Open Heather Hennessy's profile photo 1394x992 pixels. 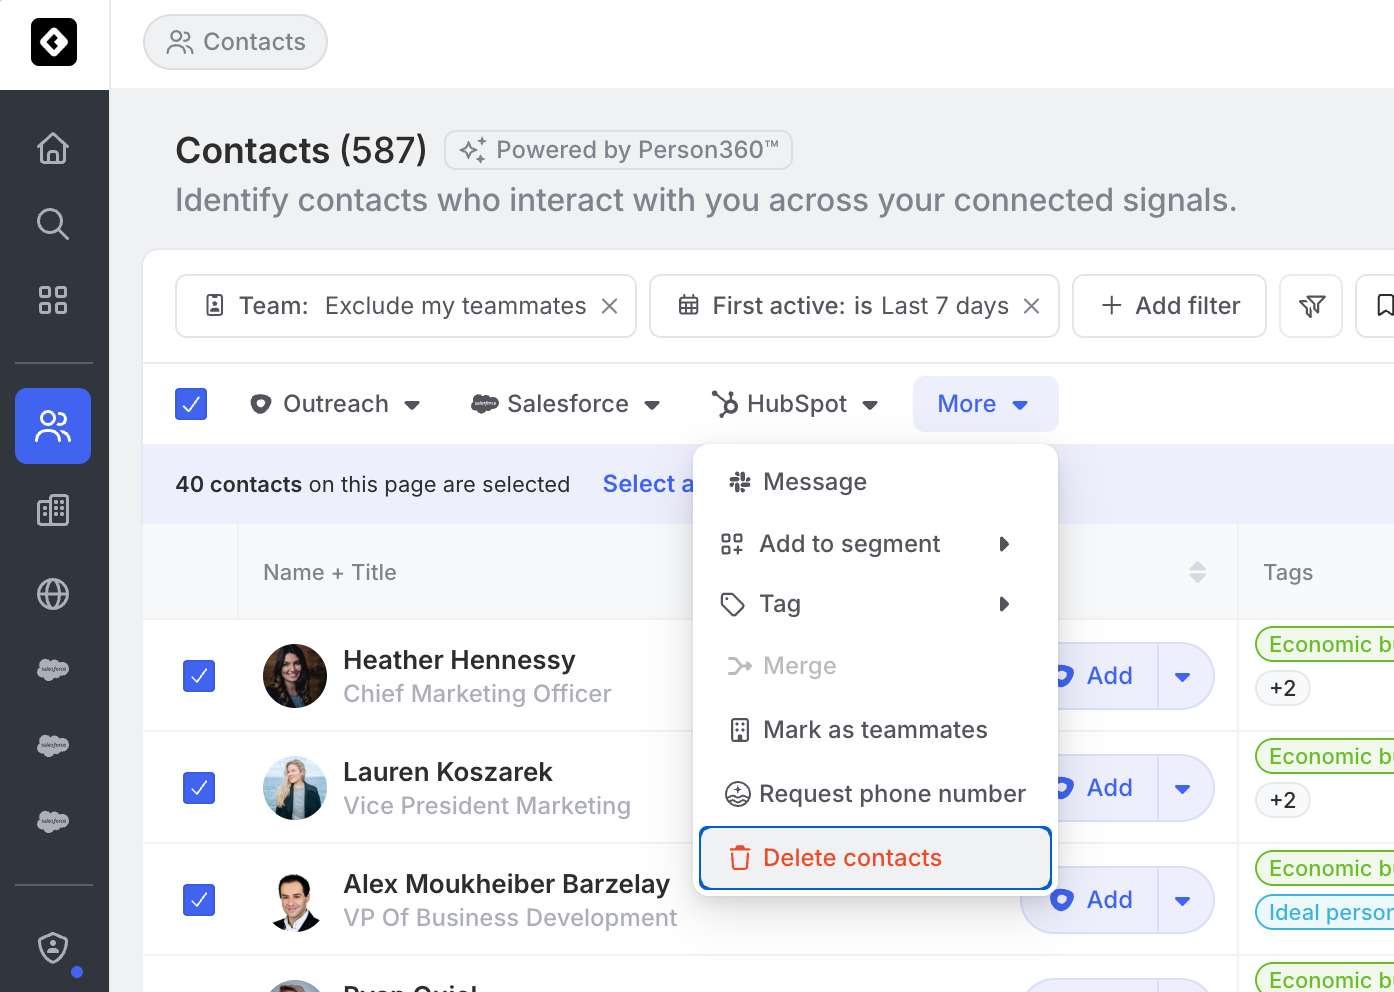pos(295,676)
